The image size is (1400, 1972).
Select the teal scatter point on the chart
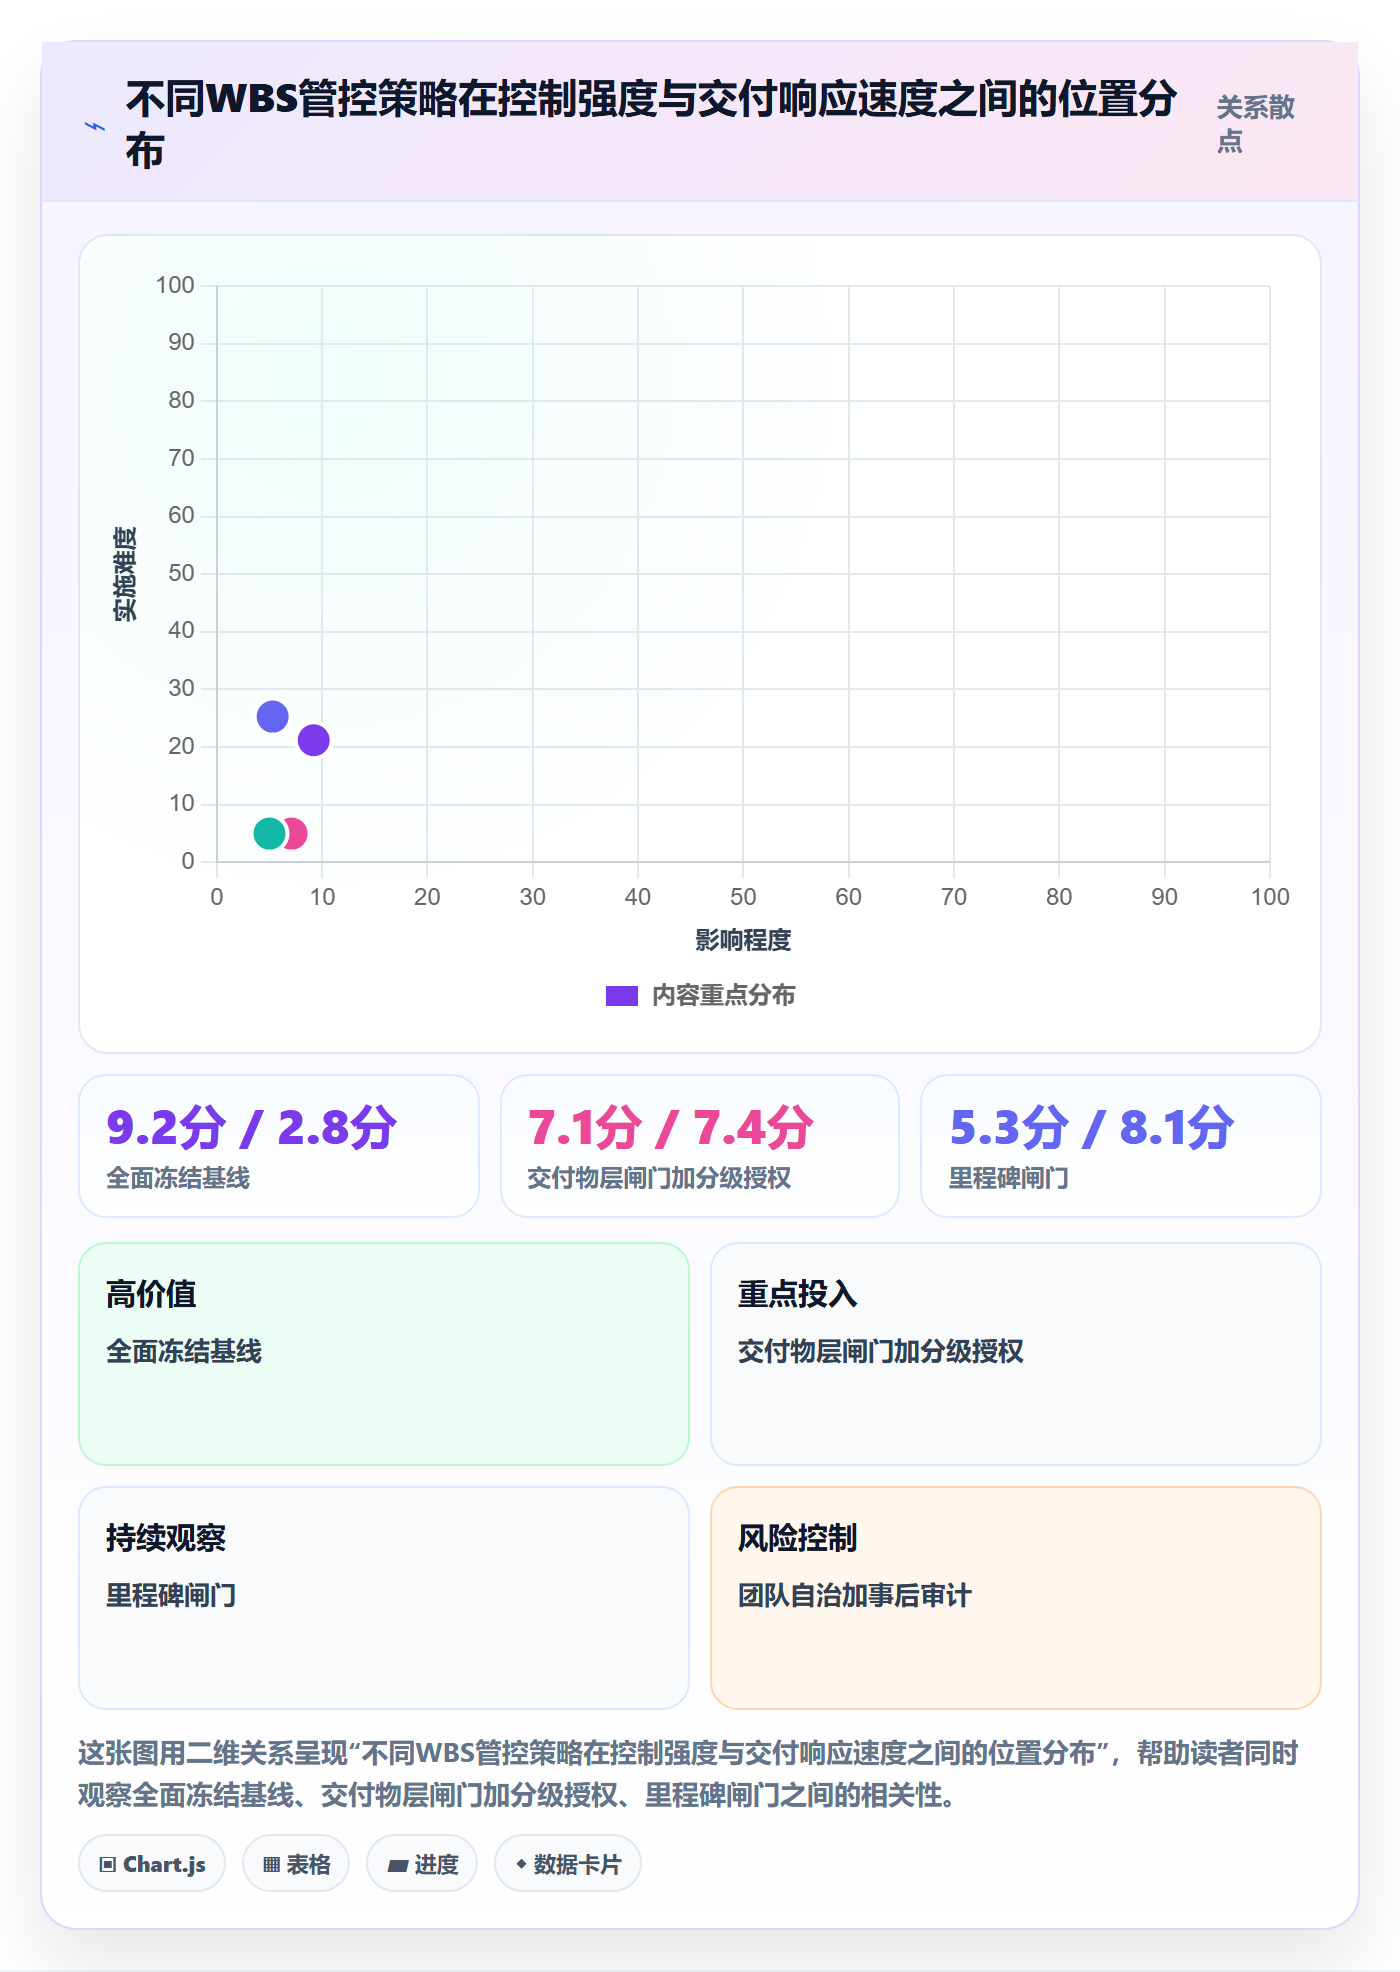(x=269, y=833)
